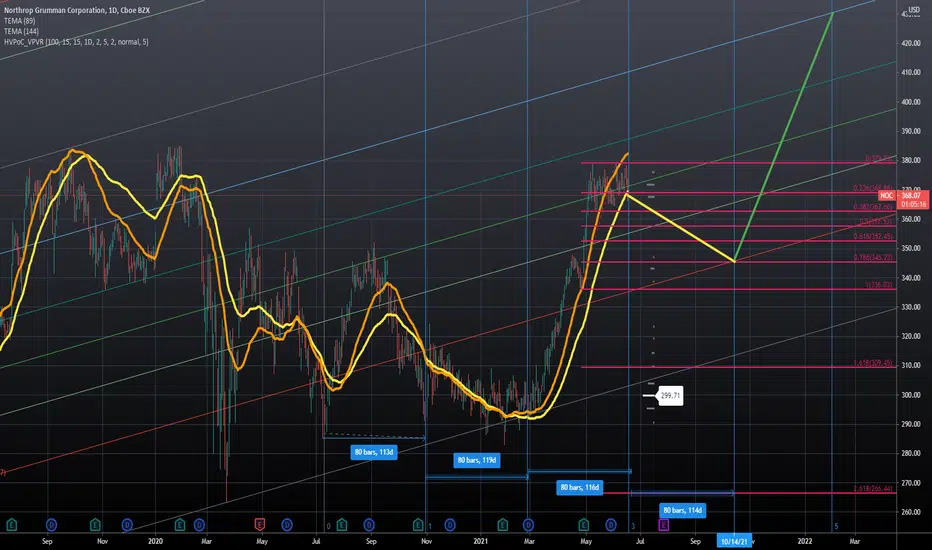Click the 368.07 current price label
Image resolution: width=932 pixels, height=550 pixels.
coord(911,196)
